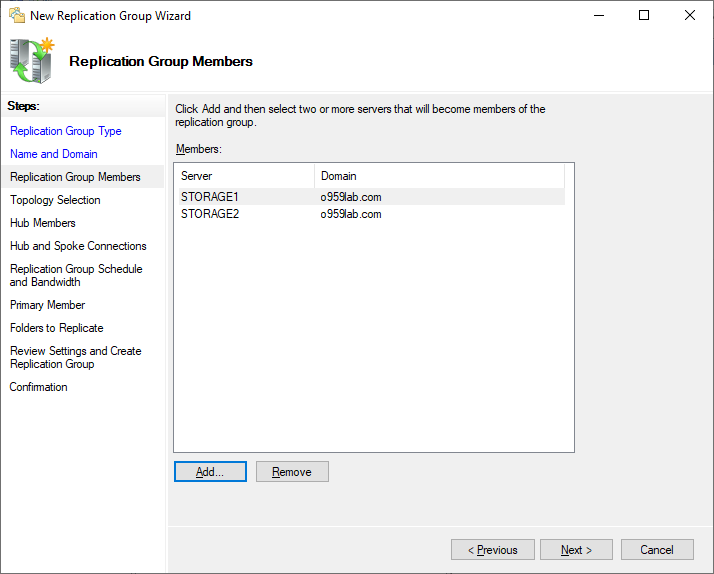Go to Next wizard page

pyautogui.click(x=576, y=550)
